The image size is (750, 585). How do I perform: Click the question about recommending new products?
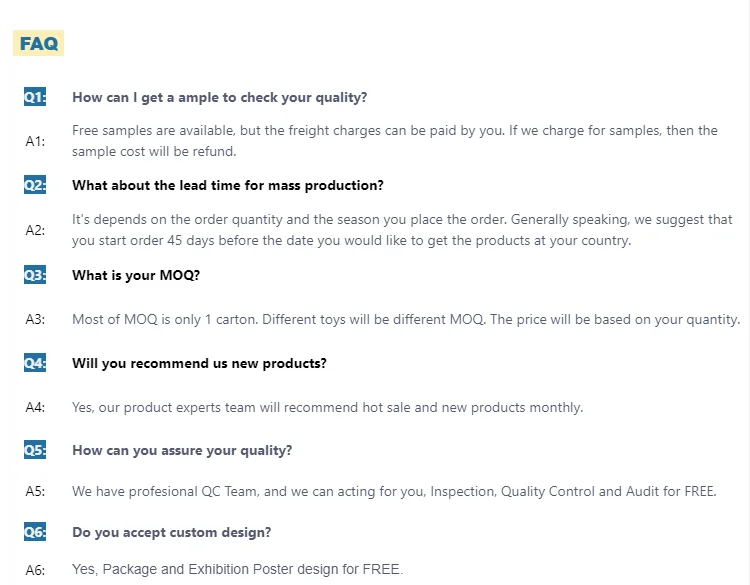(x=199, y=363)
